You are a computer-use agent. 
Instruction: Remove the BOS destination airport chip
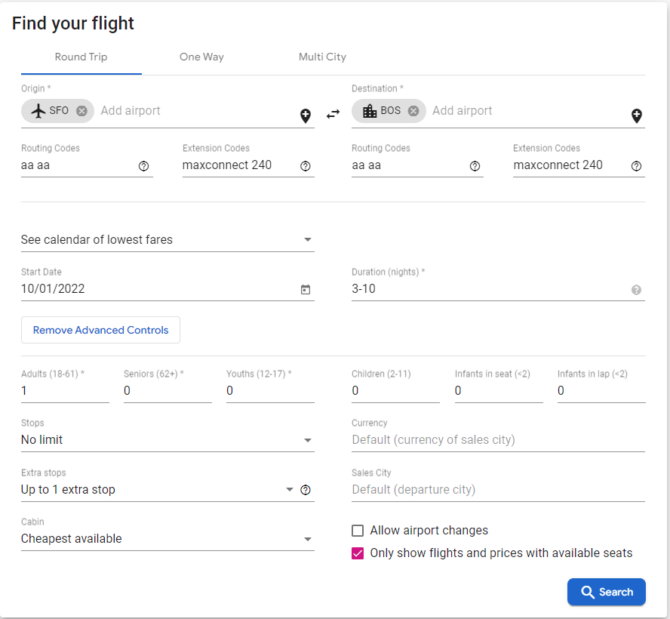413,111
